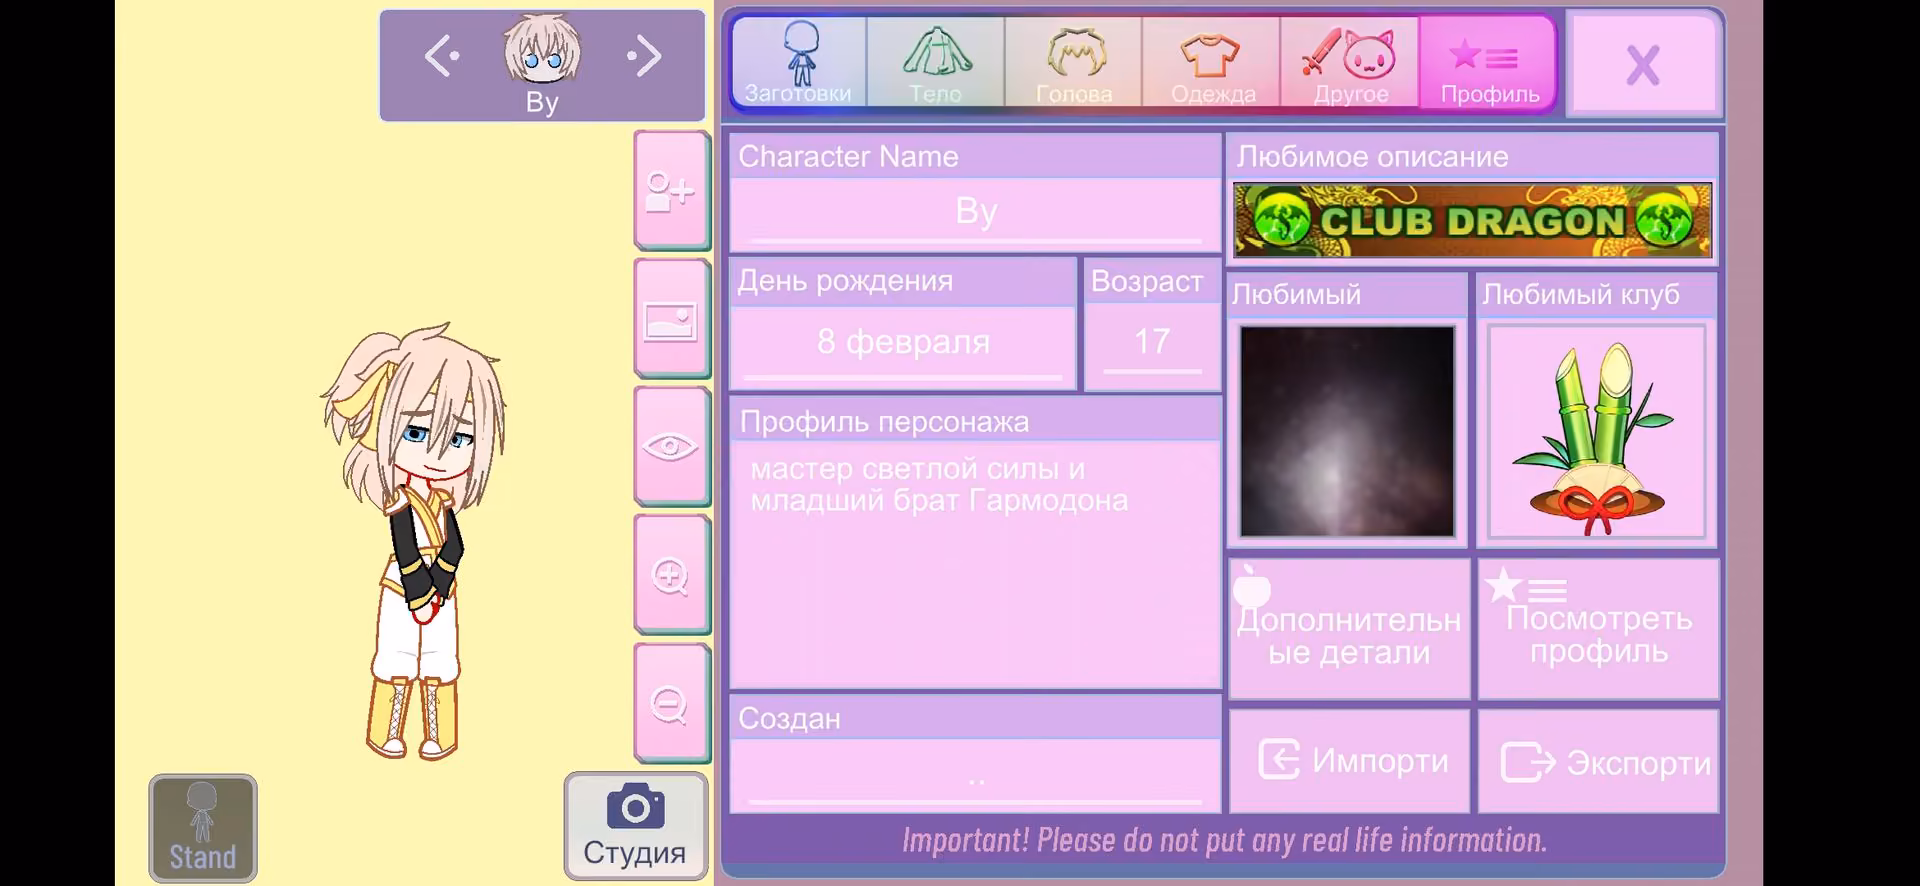This screenshot has width=1920, height=886.
Task: Click the 'Important! Please do not put' notice
Action: 1224,840
